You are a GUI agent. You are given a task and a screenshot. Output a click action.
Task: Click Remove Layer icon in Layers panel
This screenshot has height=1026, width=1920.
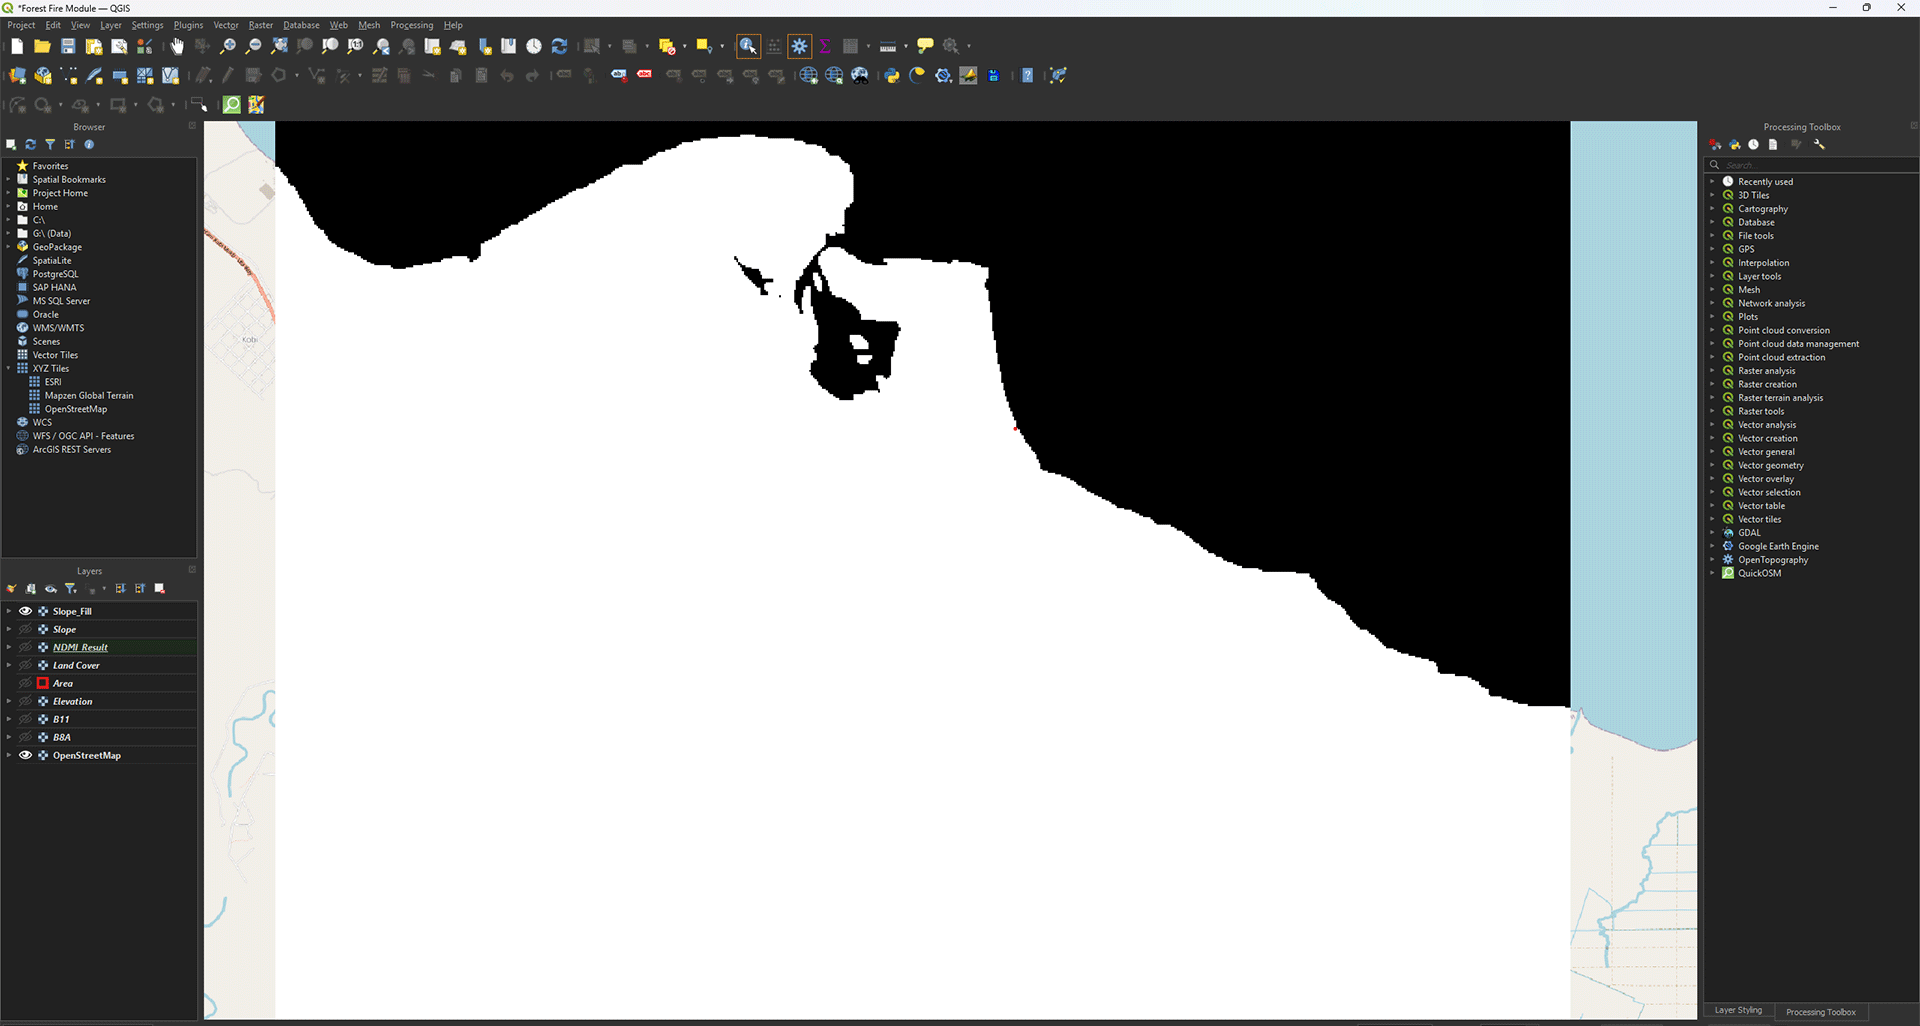coord(160,589)
